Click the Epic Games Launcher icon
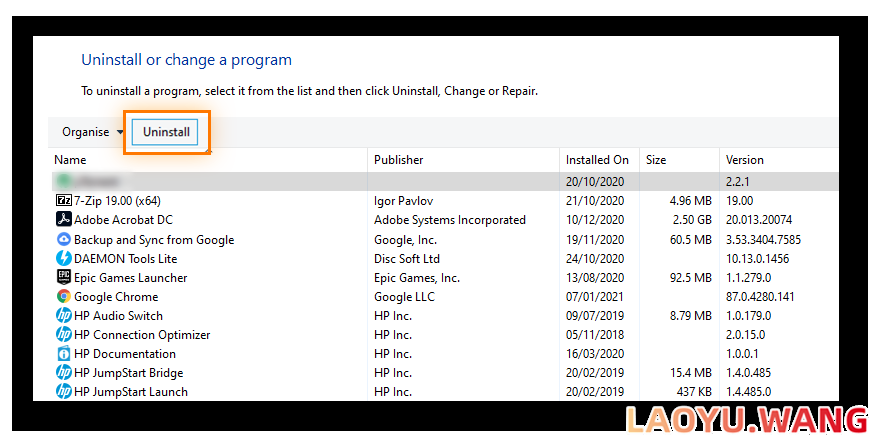This screenshot has height=438, width=873. click(64, 277)
